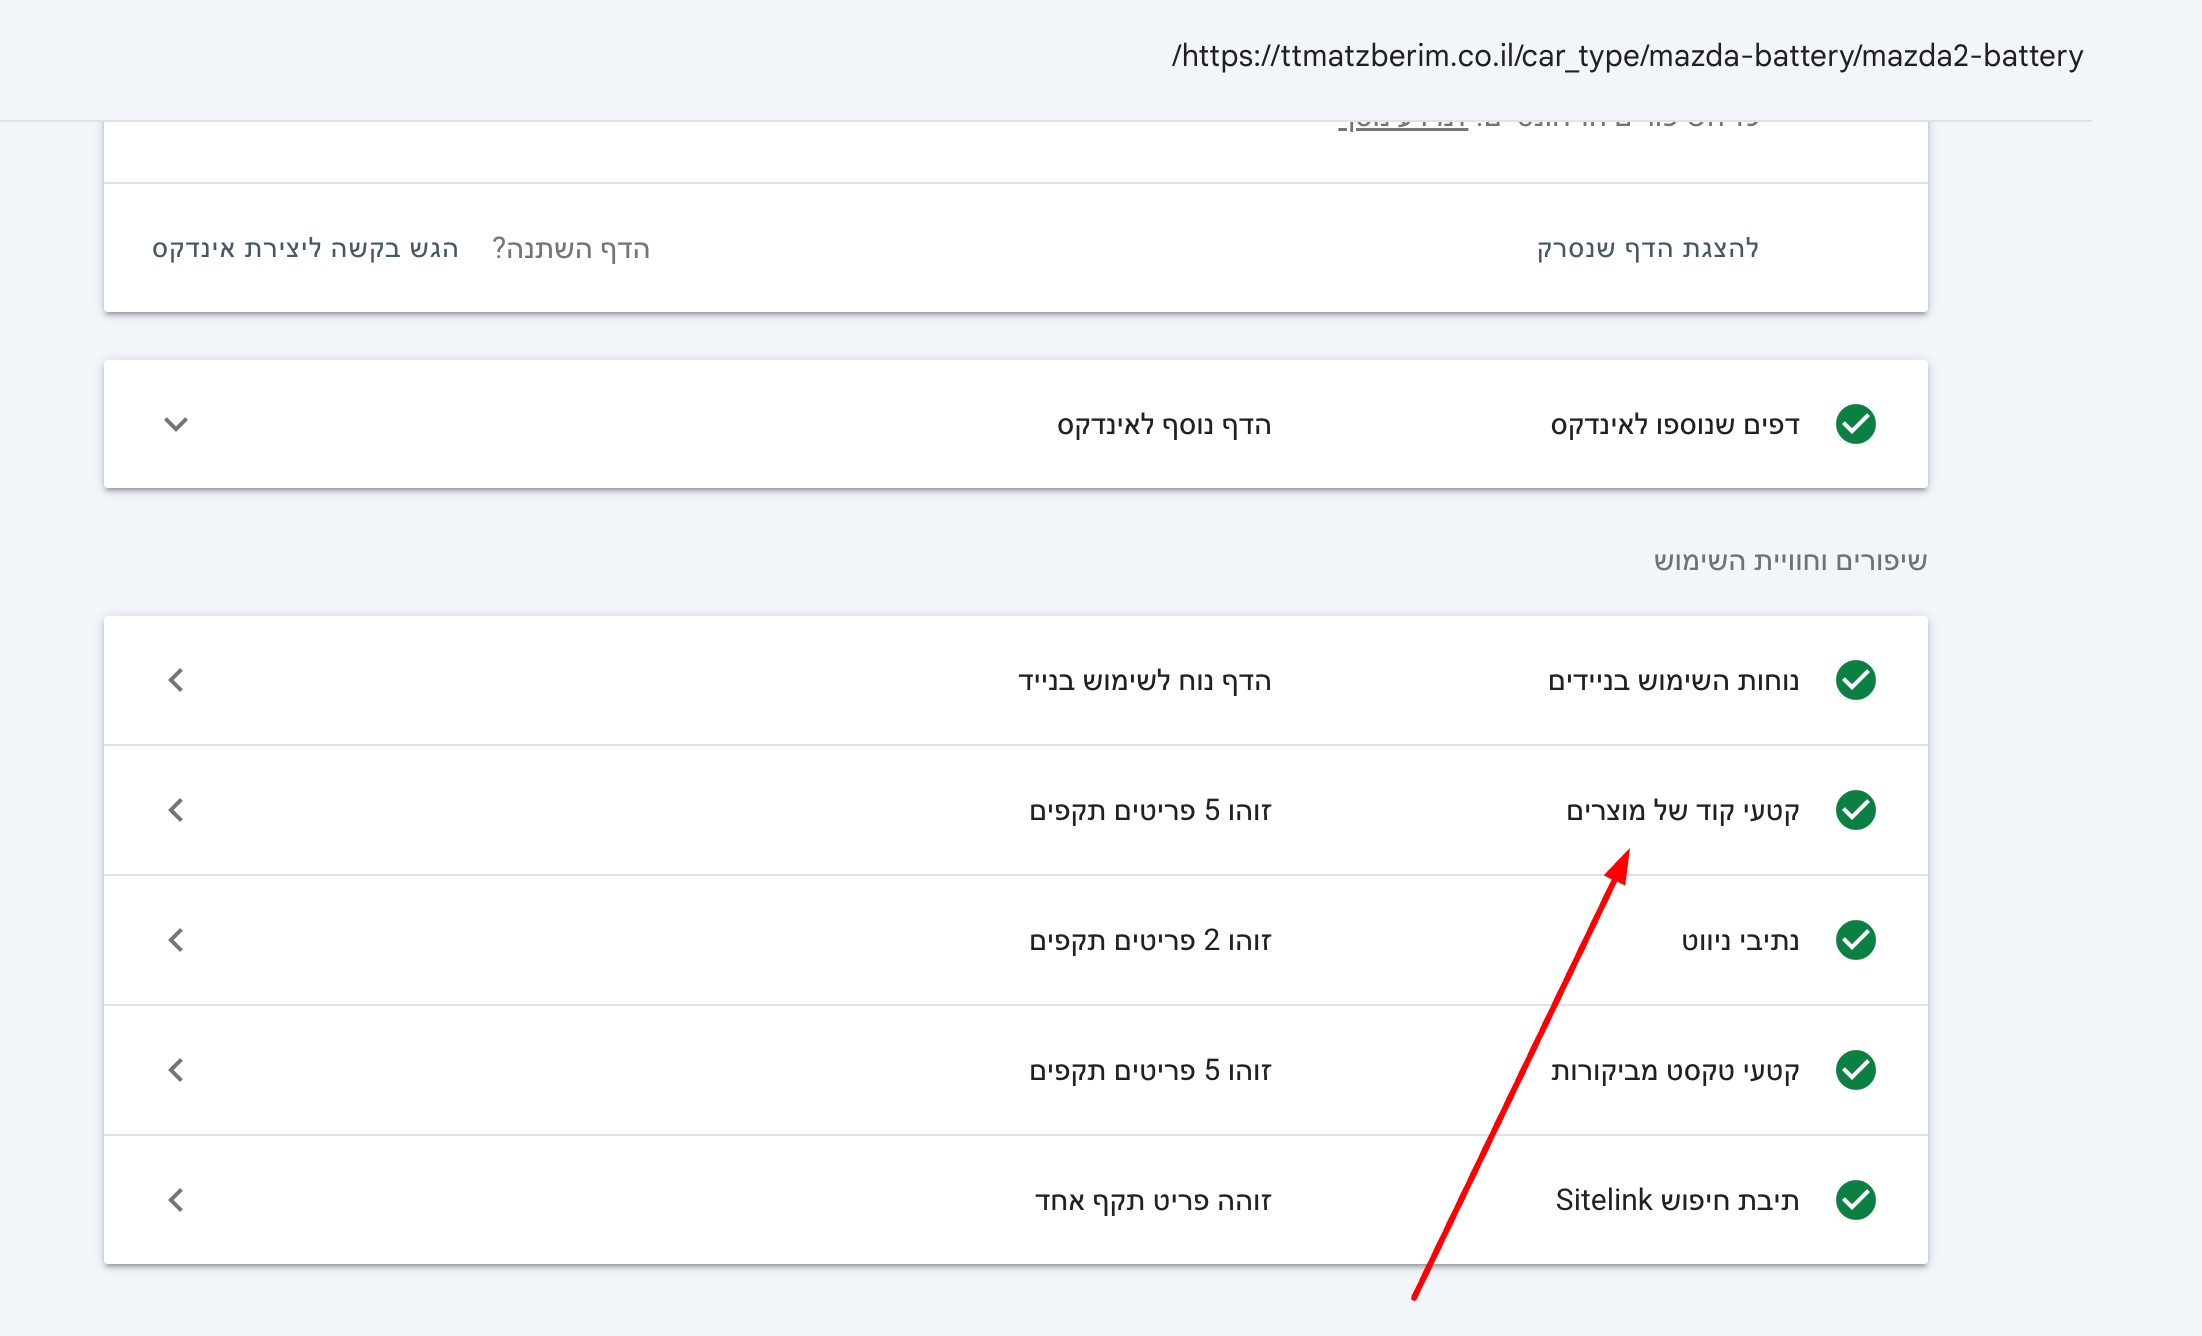The height and width of the screenshot is (1336, 2202).
Task: Click זוהו 5 פריטים תקפים in products row
Action: tap(1150, 811)
